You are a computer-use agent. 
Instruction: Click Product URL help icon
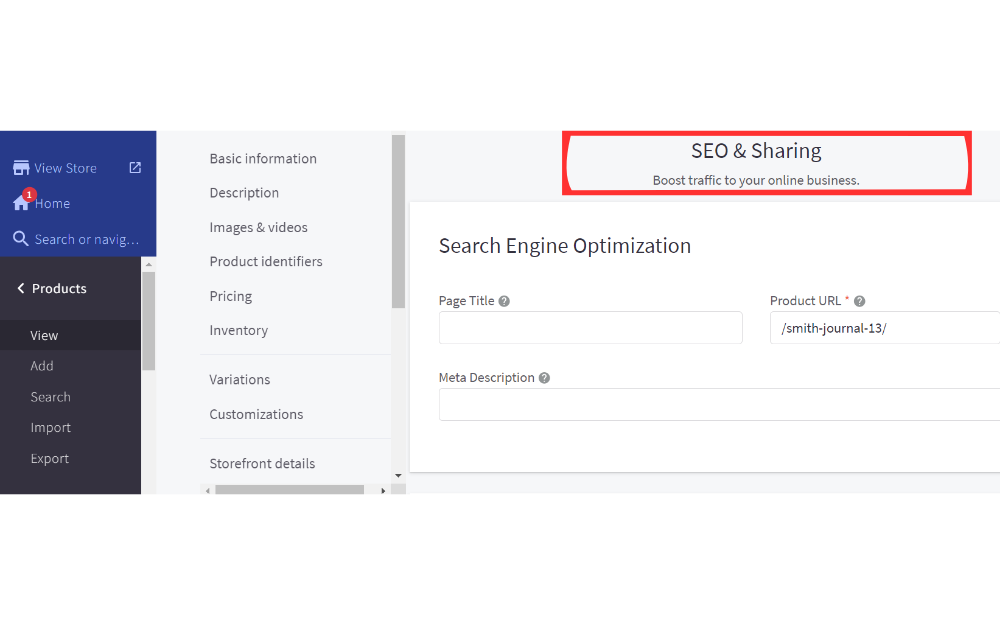(x=859, y=301)
